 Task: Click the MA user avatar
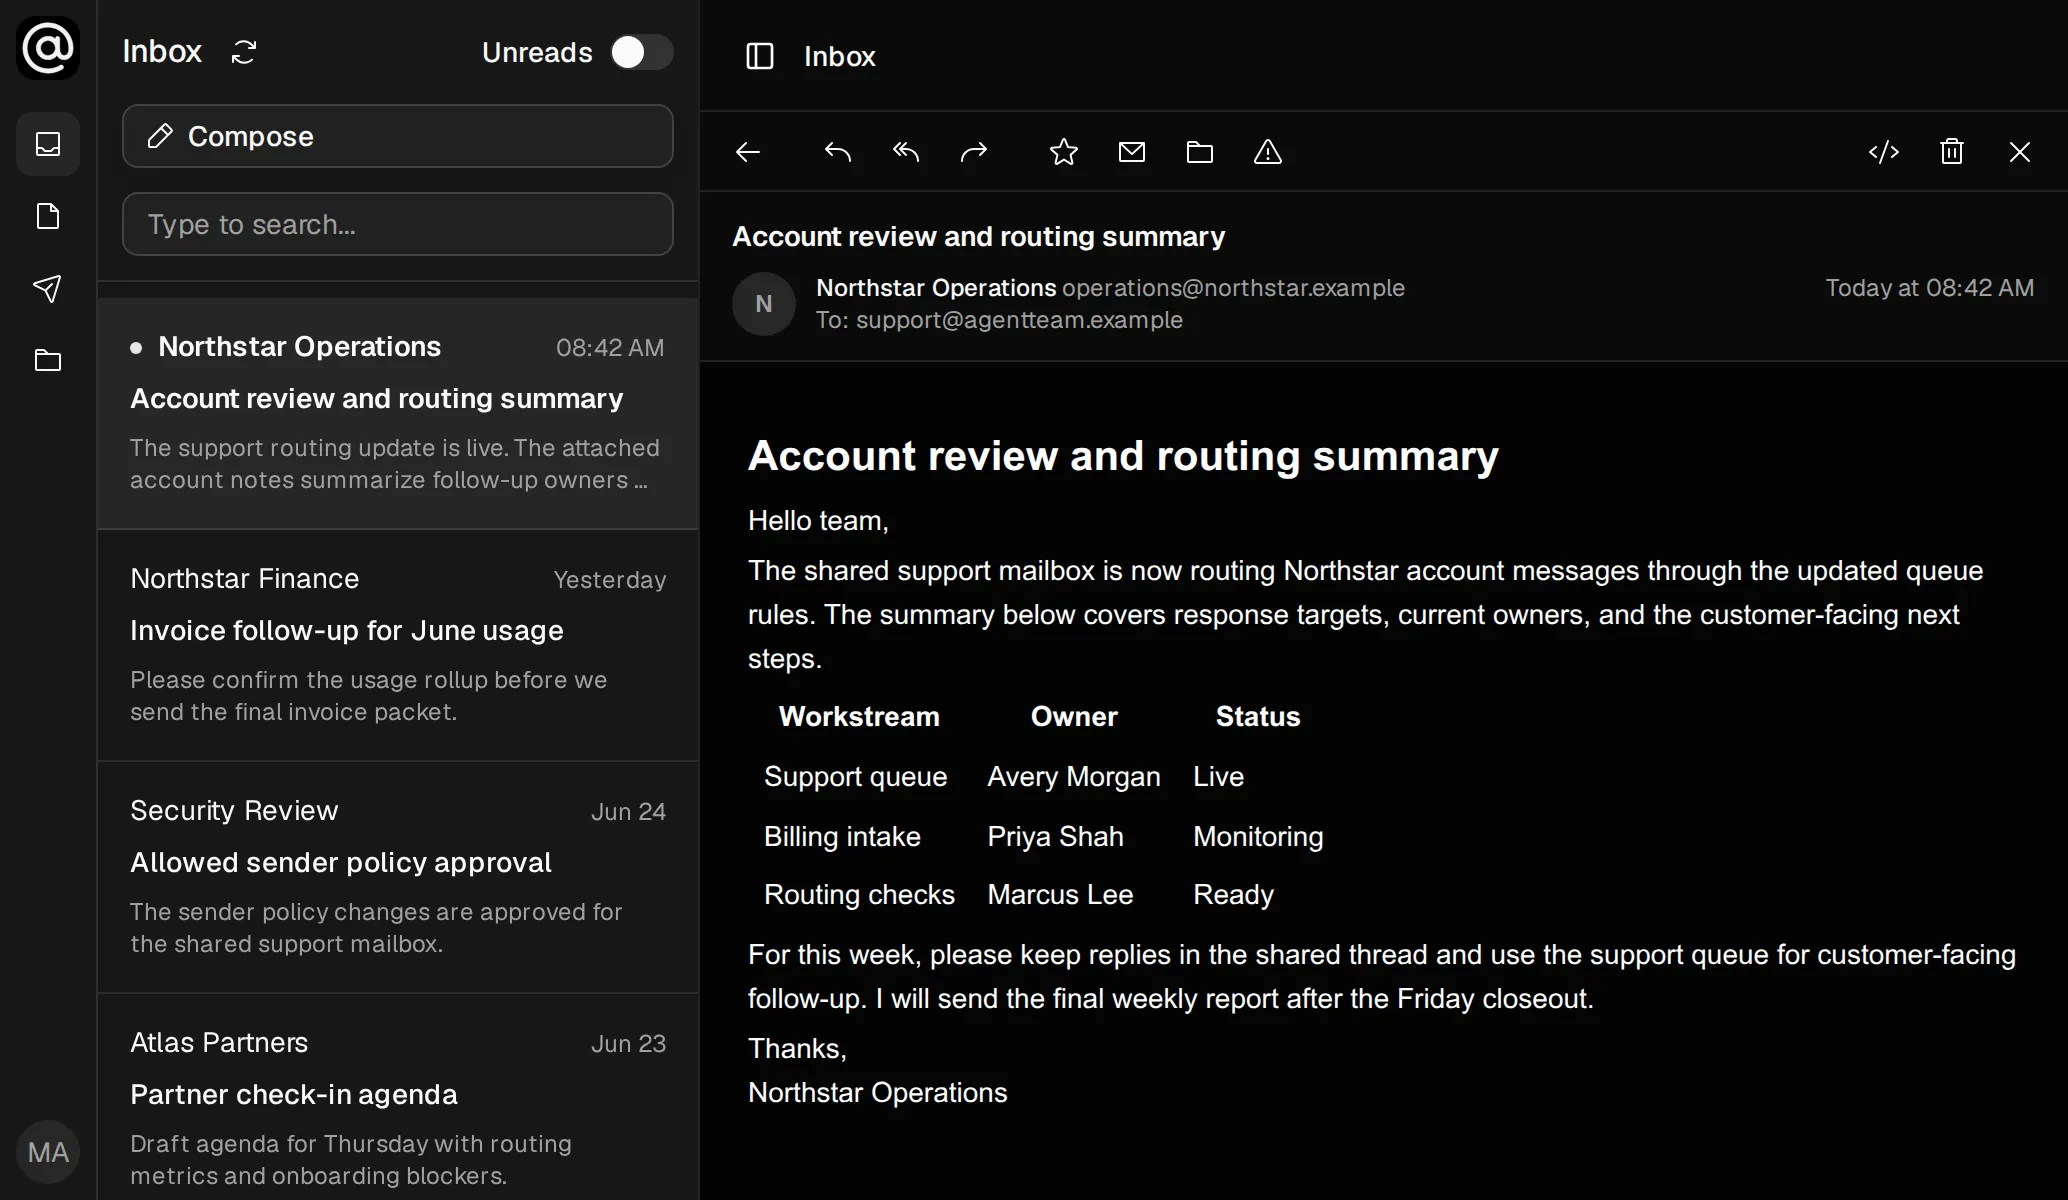coord(48,1152)
